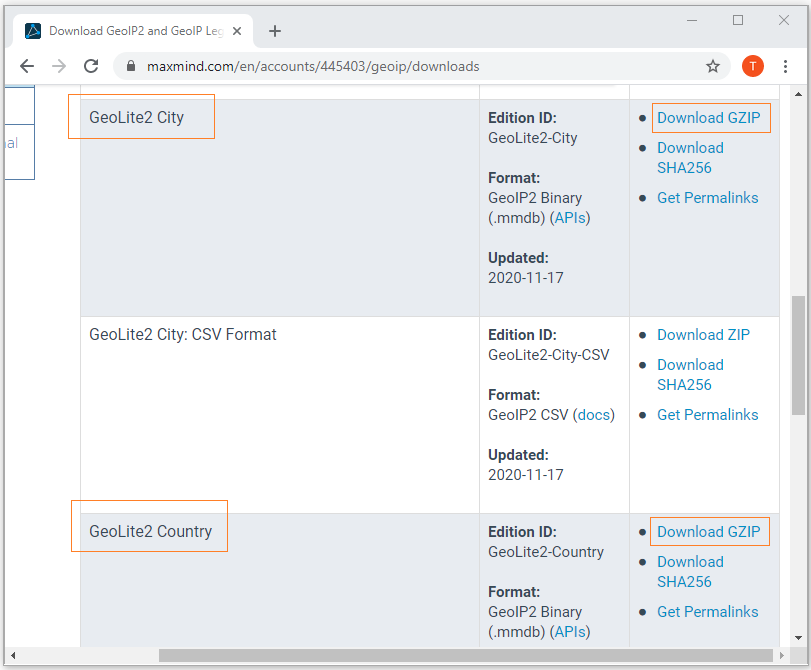
Task: Download GZIP for GeoLite2 Country
Action: [709, 532]
